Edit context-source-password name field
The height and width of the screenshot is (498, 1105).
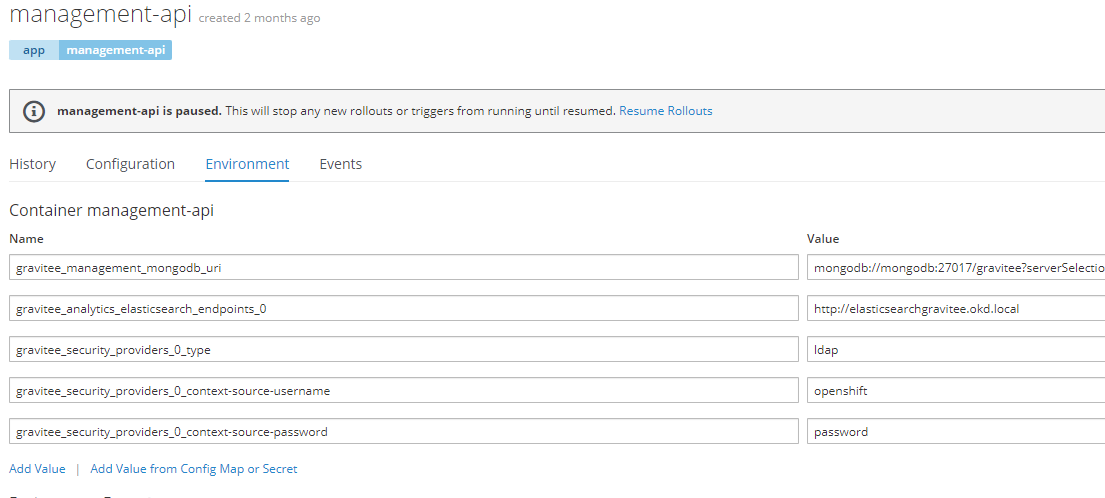(404, 431)
